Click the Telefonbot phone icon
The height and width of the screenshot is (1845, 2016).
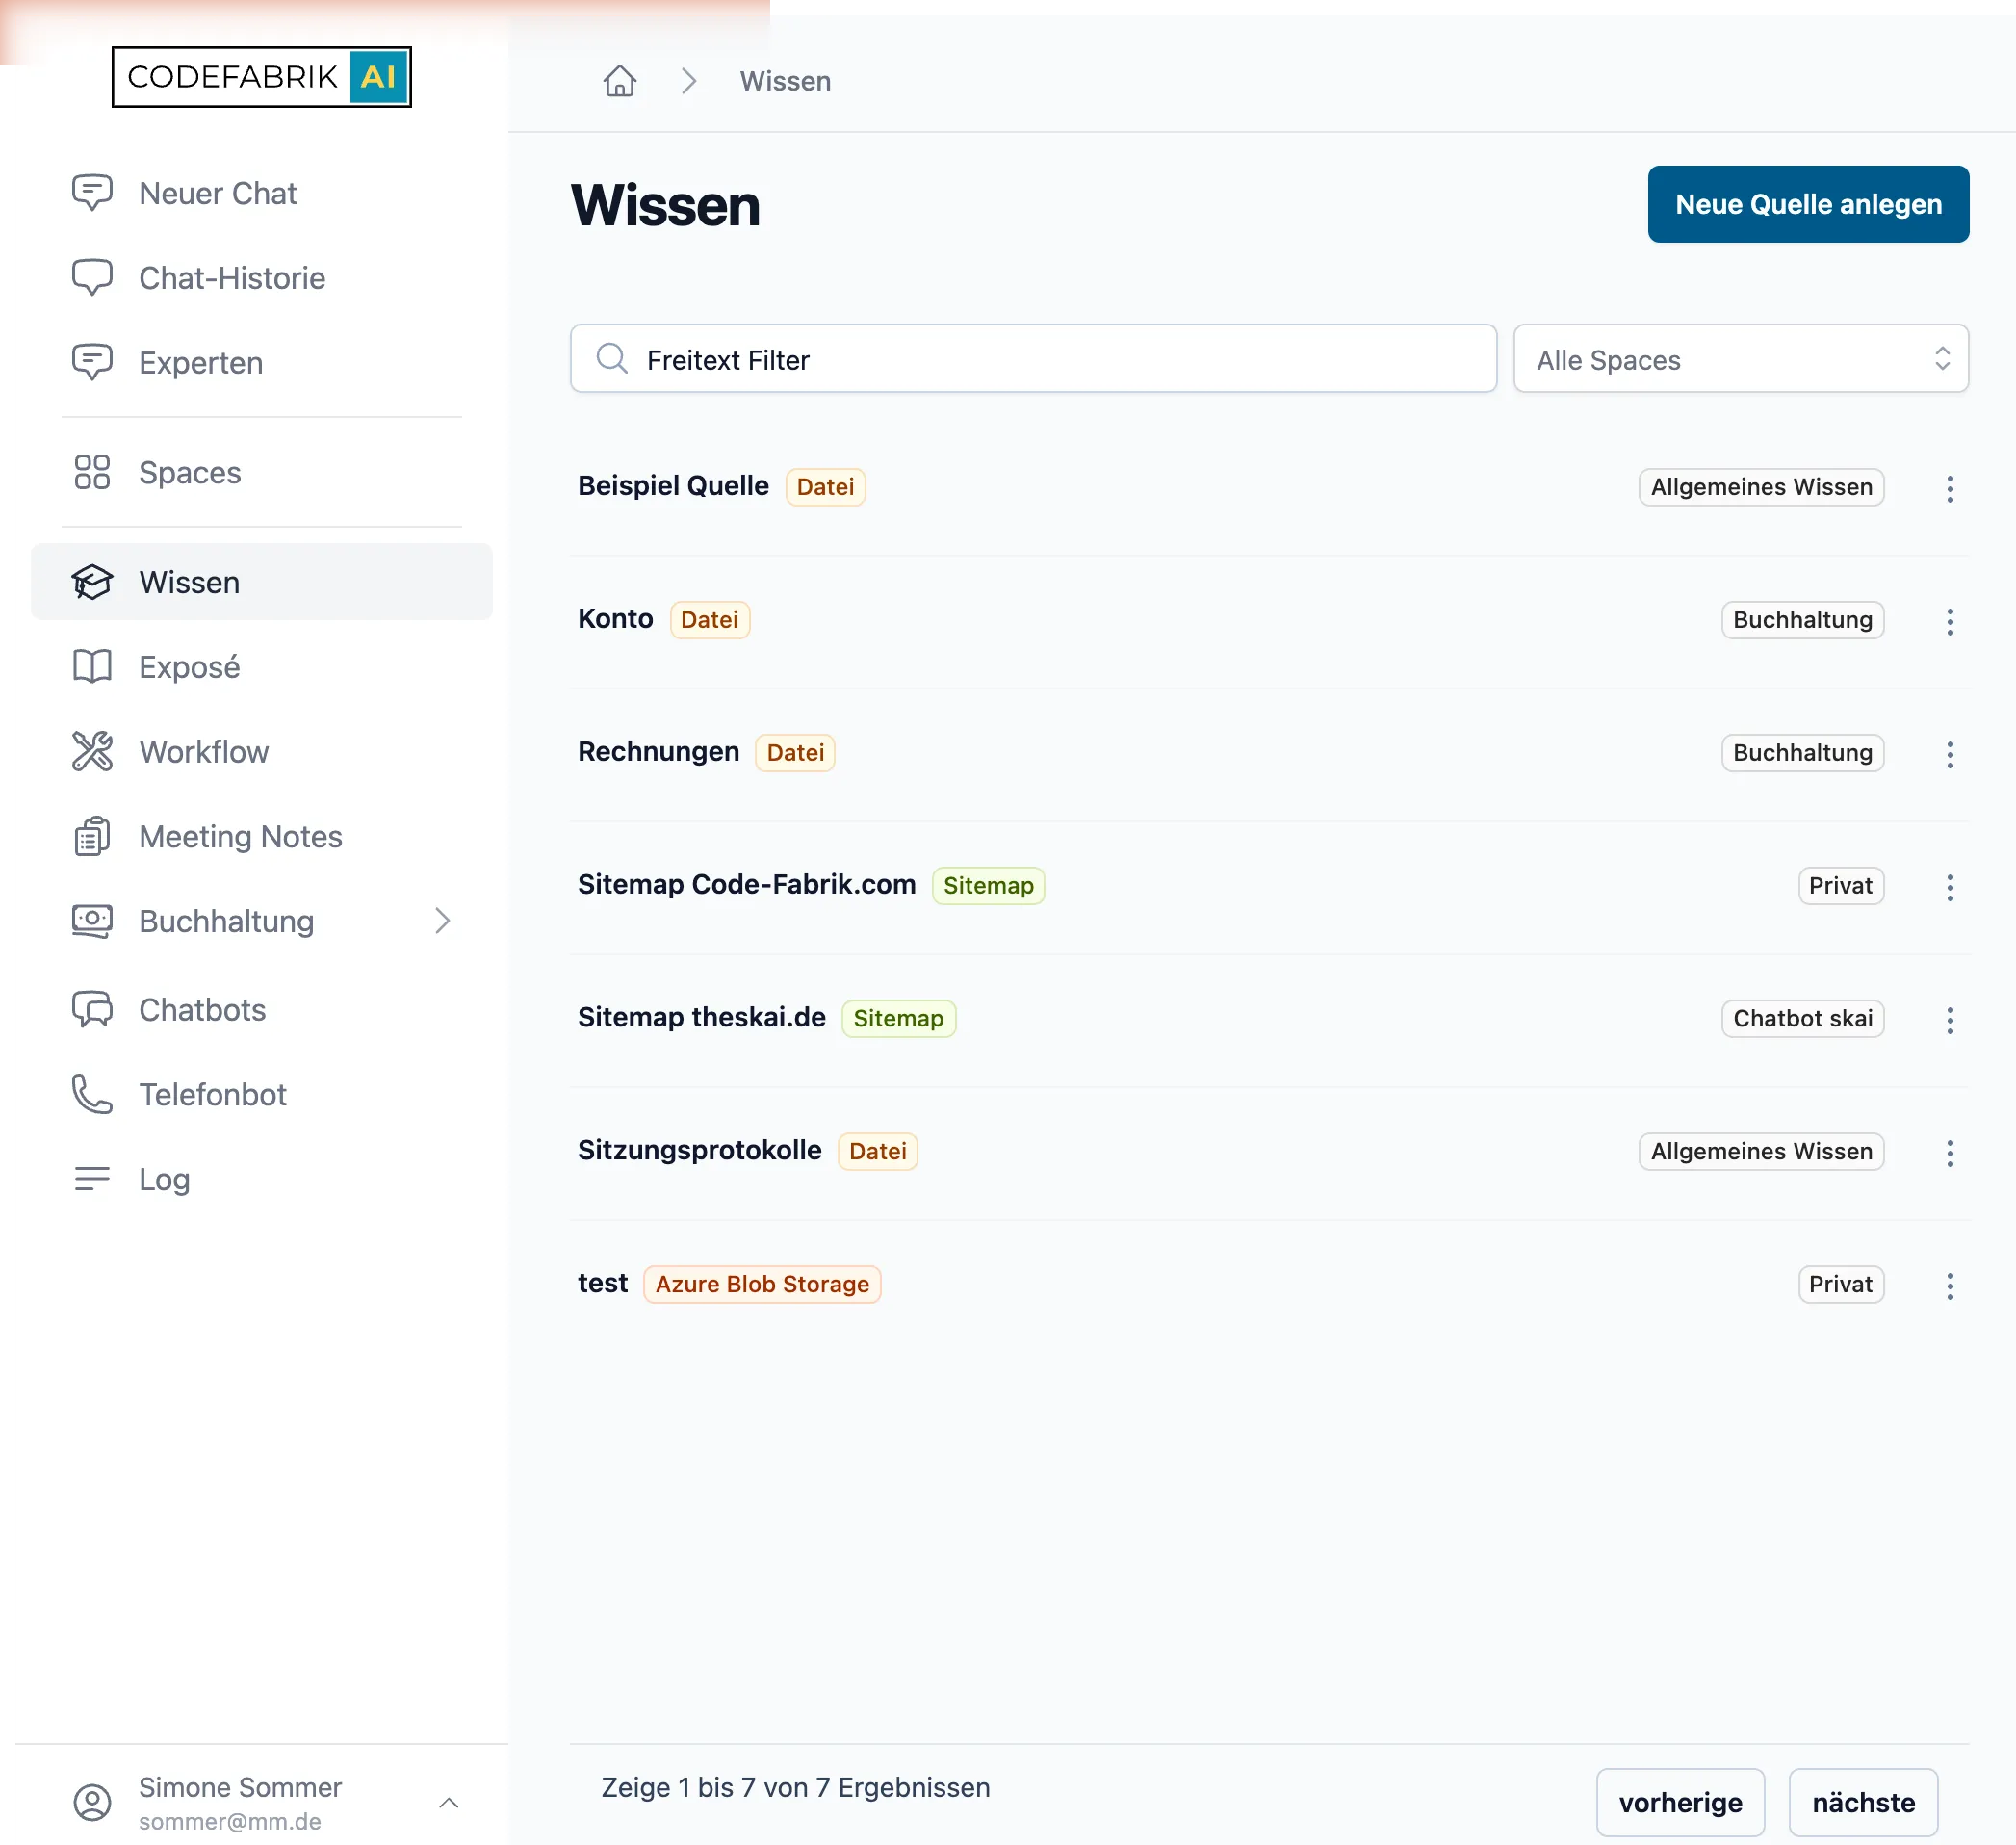[x=92, y=1095]
